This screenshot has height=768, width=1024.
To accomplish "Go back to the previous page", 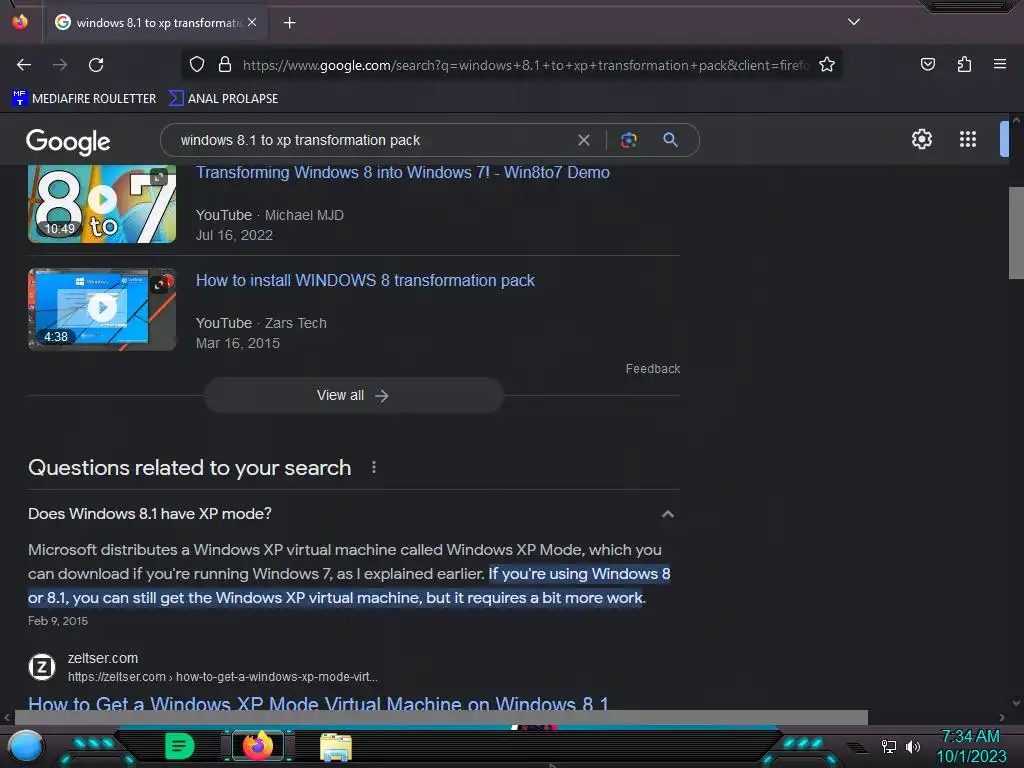I will coord(24,65).
